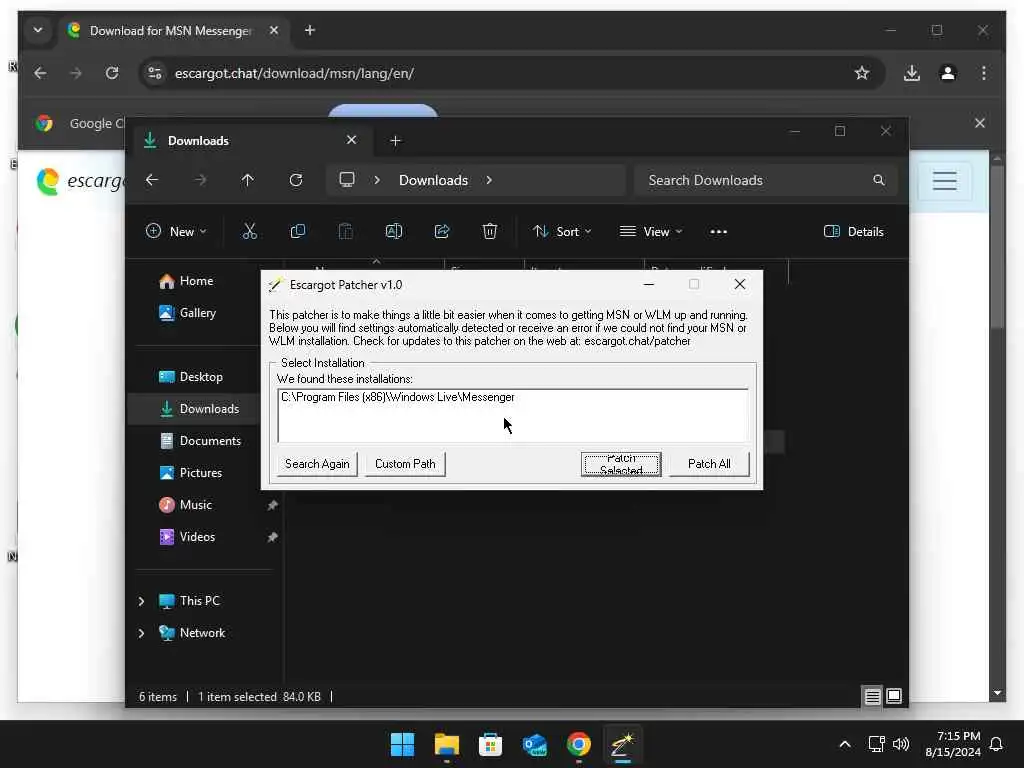Screen dimensions: 1024x768
Task: Open the View dropdown in Explorer
Action: click(650, 231)
